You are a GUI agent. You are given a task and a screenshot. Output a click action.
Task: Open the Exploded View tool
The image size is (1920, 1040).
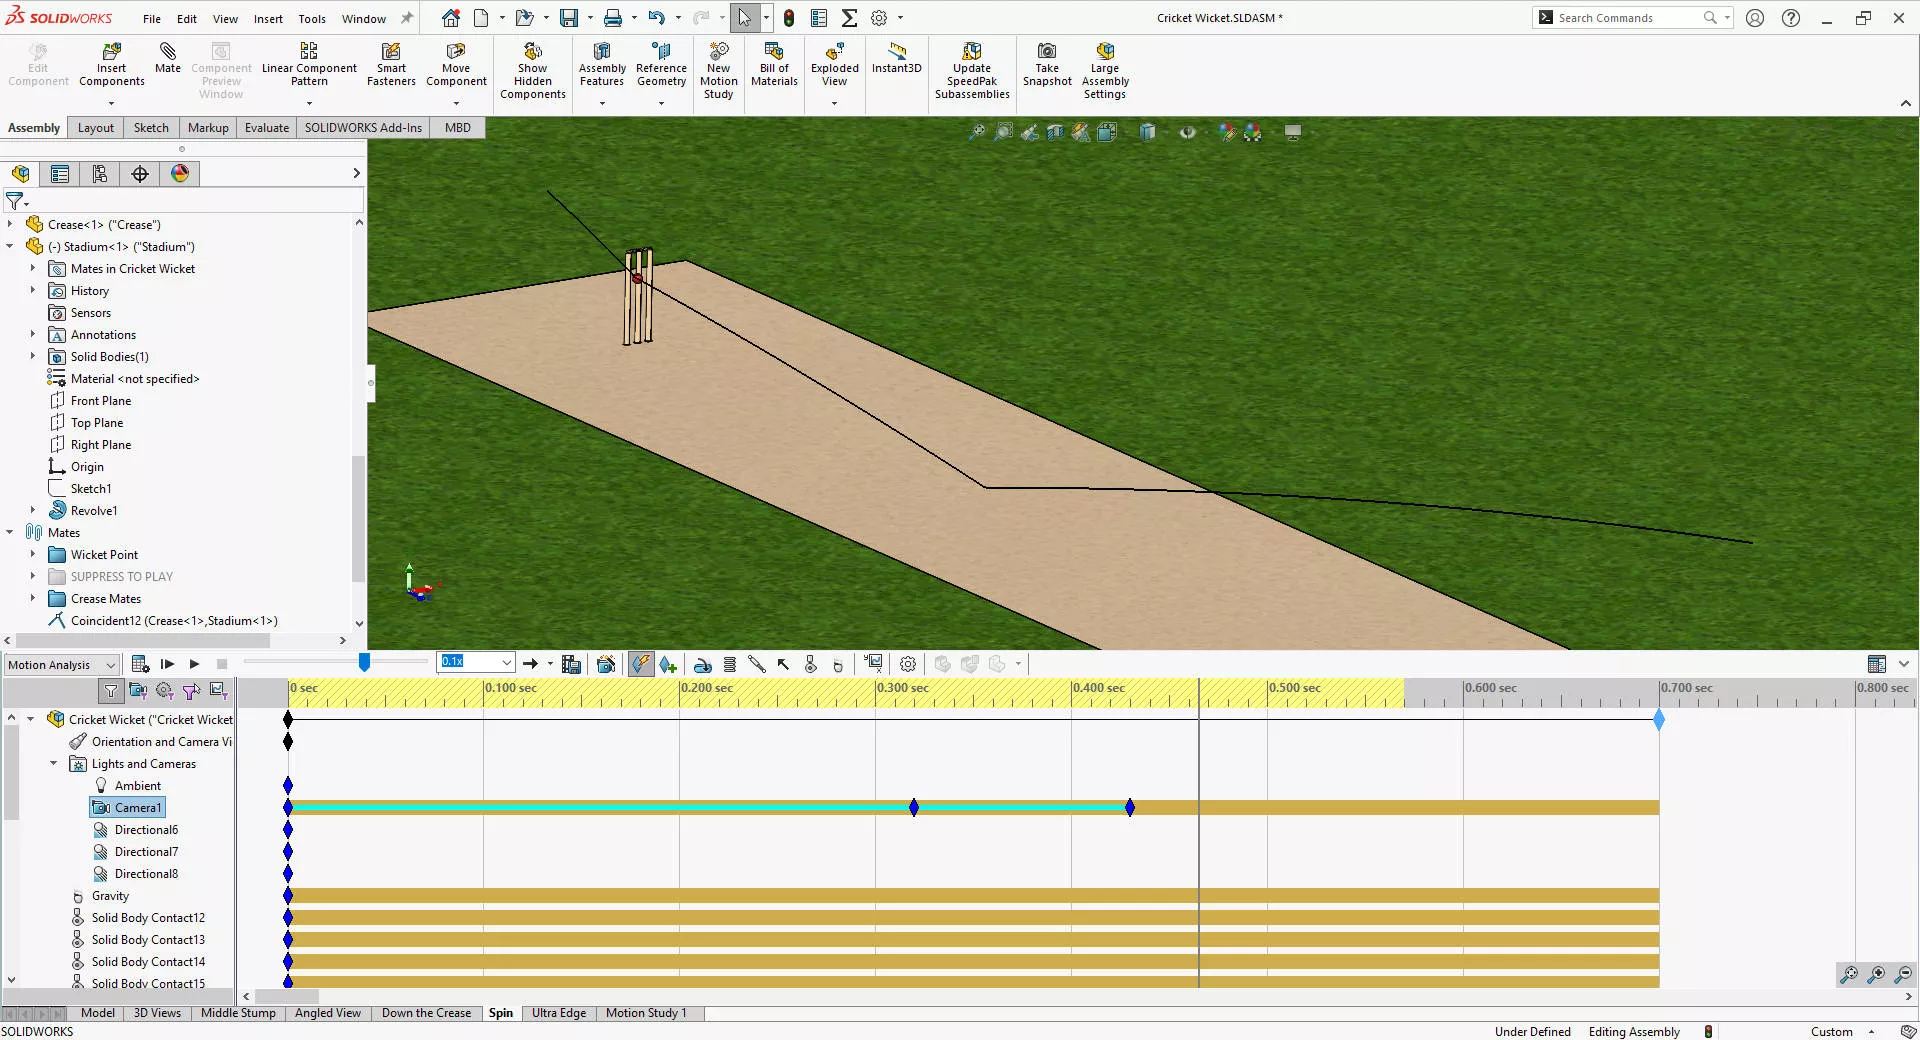point(833,63)
